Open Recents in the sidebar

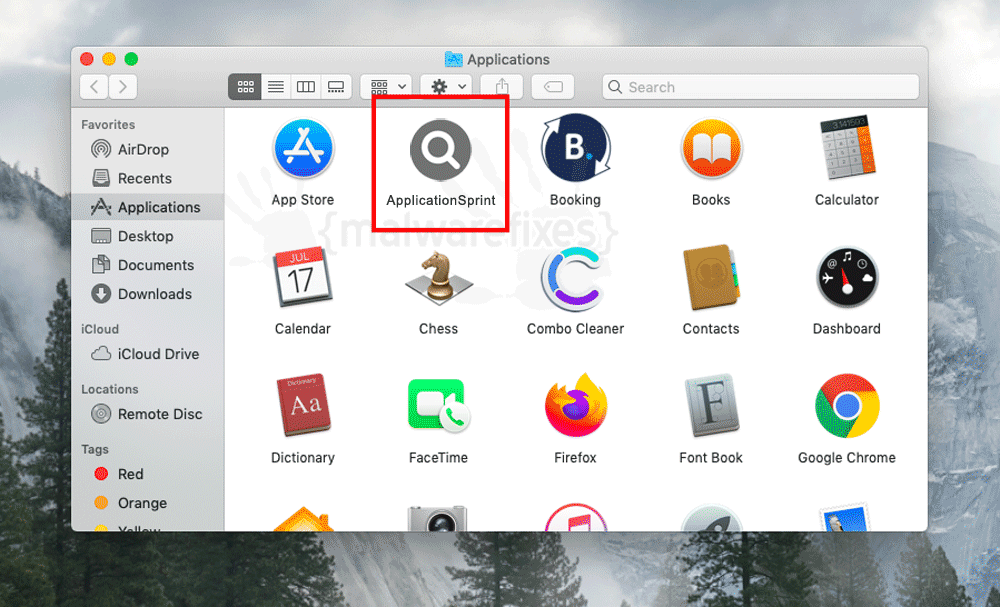[148, 179]
